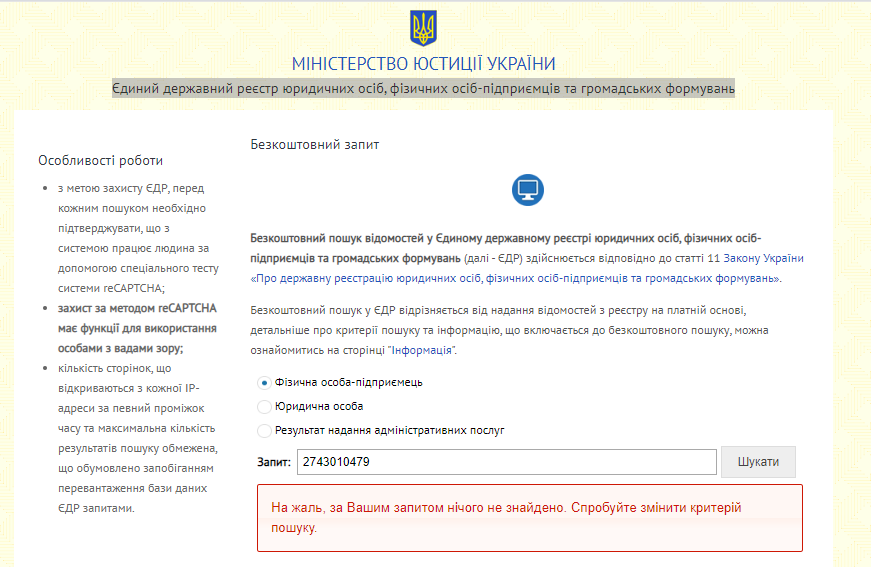
Task: Click the 'Безкоштовний запит' section heading
Action: tap(314, 145)
